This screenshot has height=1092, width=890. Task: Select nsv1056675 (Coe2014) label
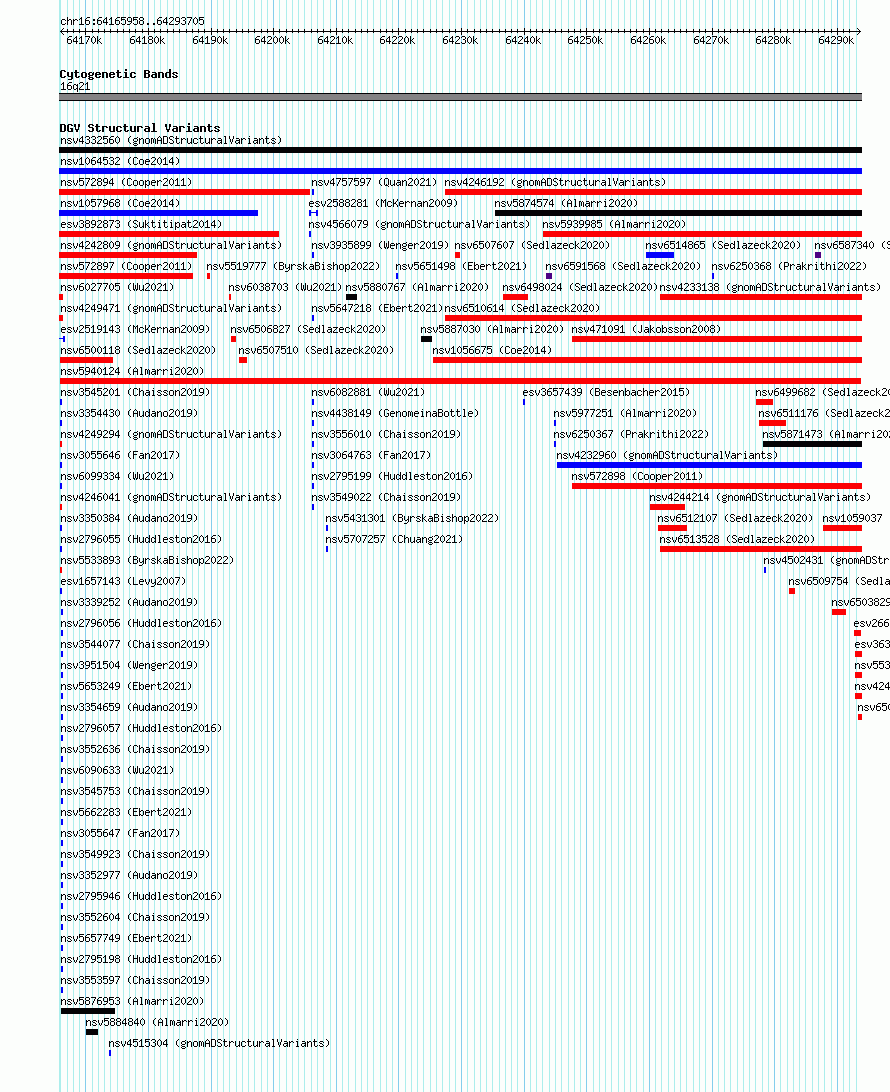click(x=492, y=349)
